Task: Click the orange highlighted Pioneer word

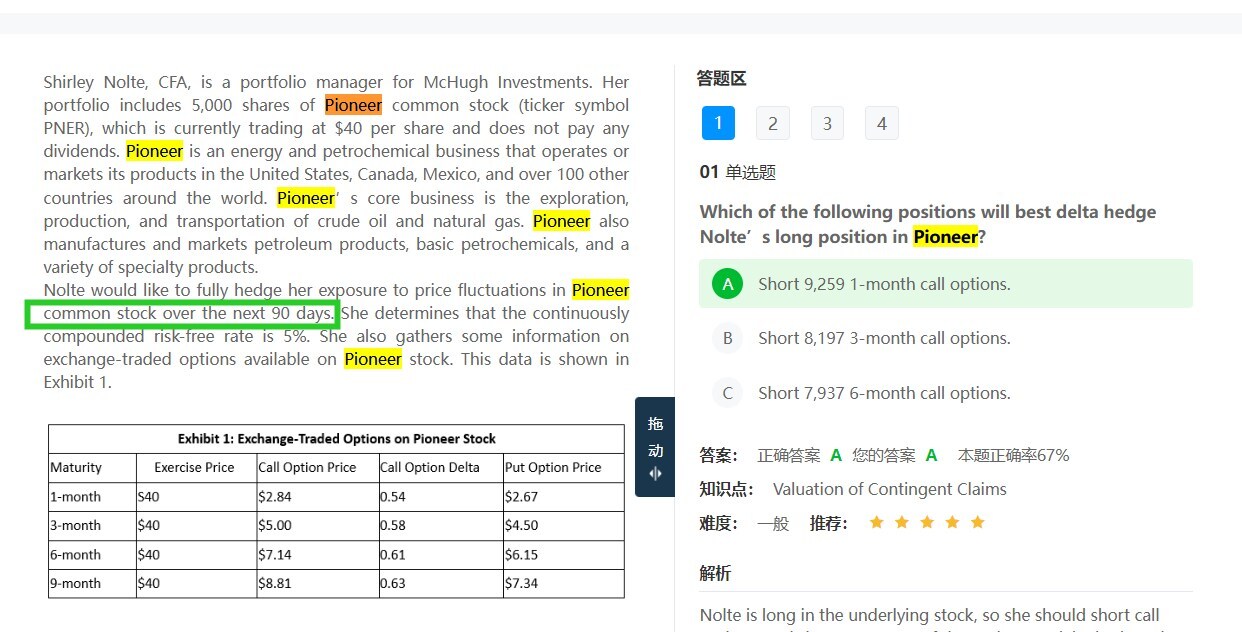Action: (x=353, y=105)
